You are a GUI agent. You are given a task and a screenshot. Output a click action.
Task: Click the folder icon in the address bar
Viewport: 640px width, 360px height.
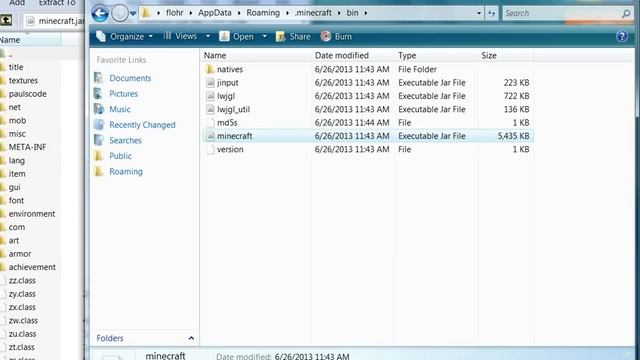click(x=146, y=13)
